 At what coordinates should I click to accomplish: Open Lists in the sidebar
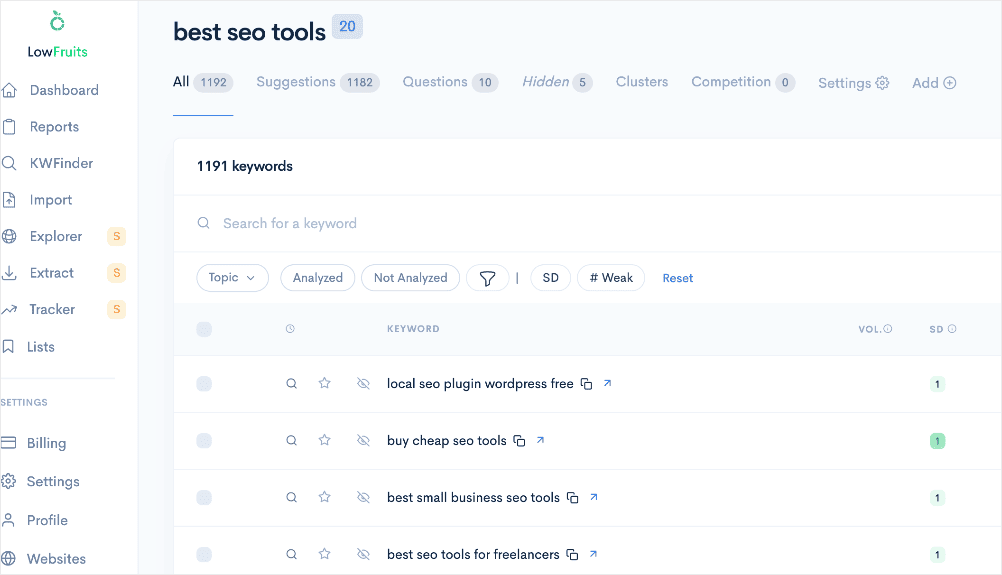click(28, 347)
